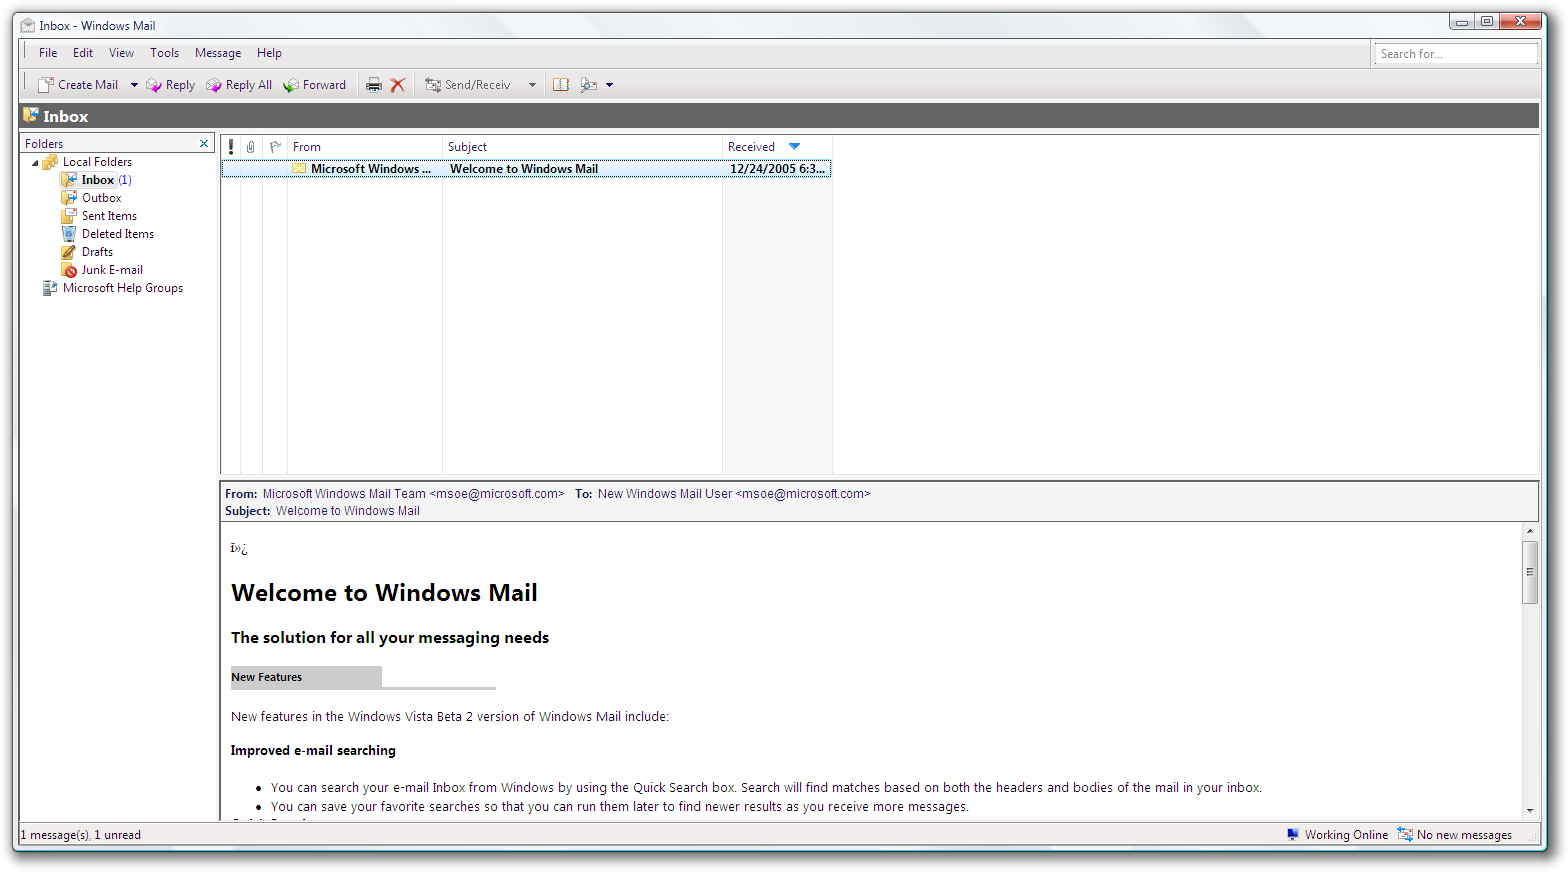Click the preview pane scrollbar thumb
Viewport: 1568px width, 872px height.
1530,573
